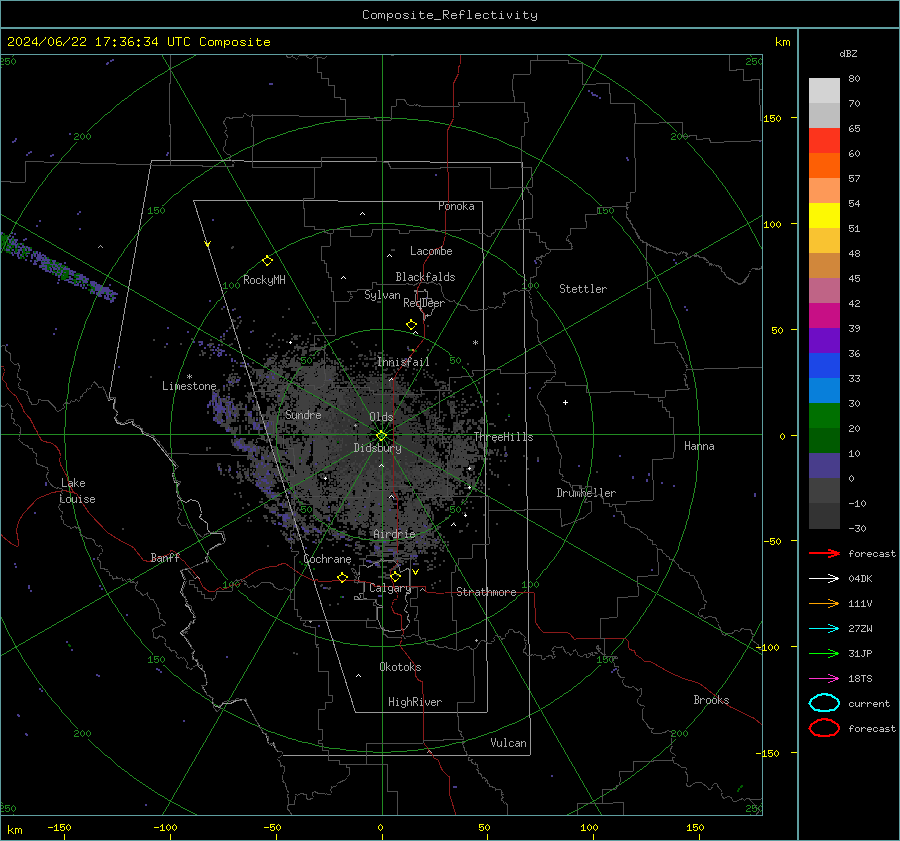Click the orange 111V arrow icon
The image size is (900, 841).
[824, 603]
